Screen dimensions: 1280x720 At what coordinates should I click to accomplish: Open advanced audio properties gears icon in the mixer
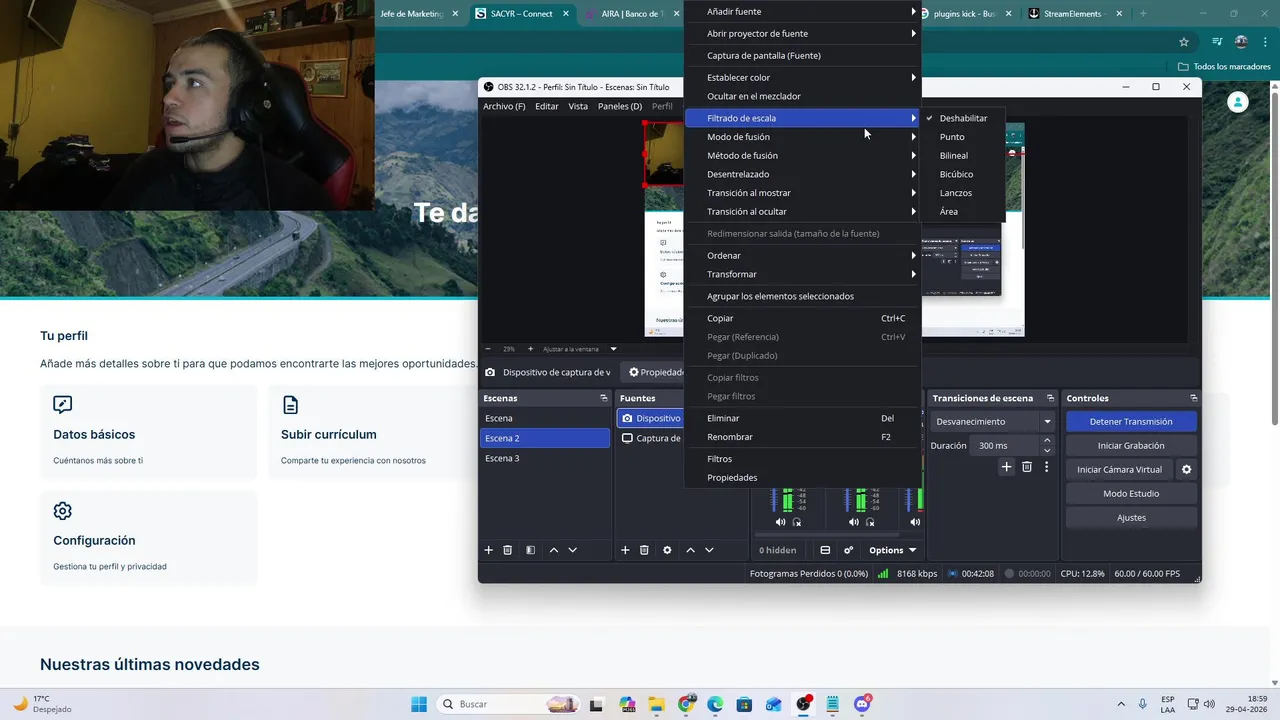click(x=849, y=550)
